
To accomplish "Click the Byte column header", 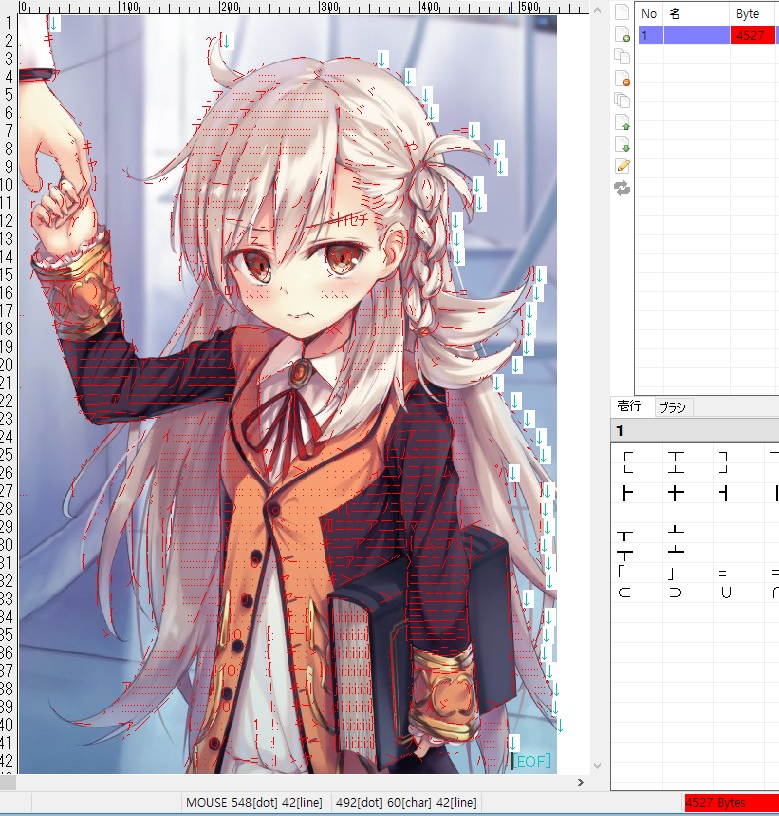I will pyautogui.click(x=751, y=14).
